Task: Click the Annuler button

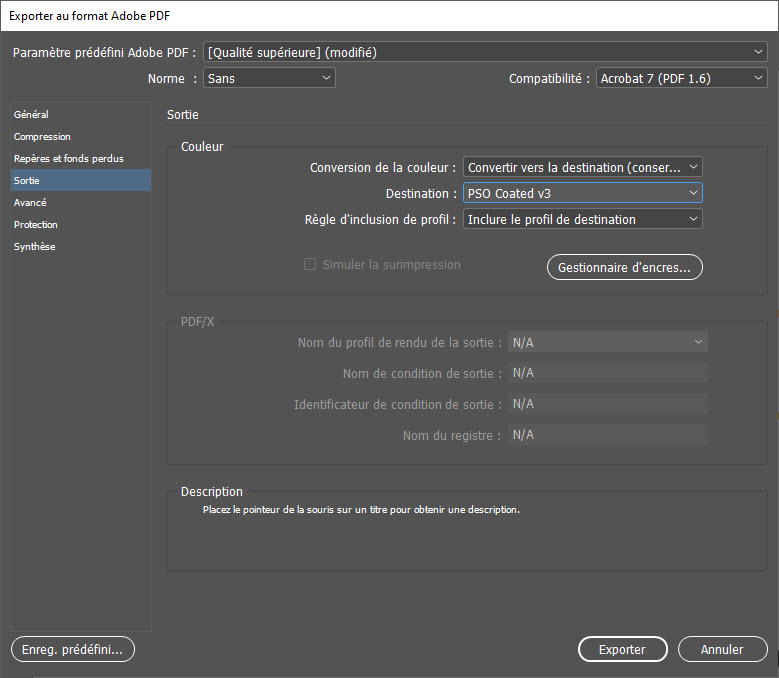Action: coord(722,649)
